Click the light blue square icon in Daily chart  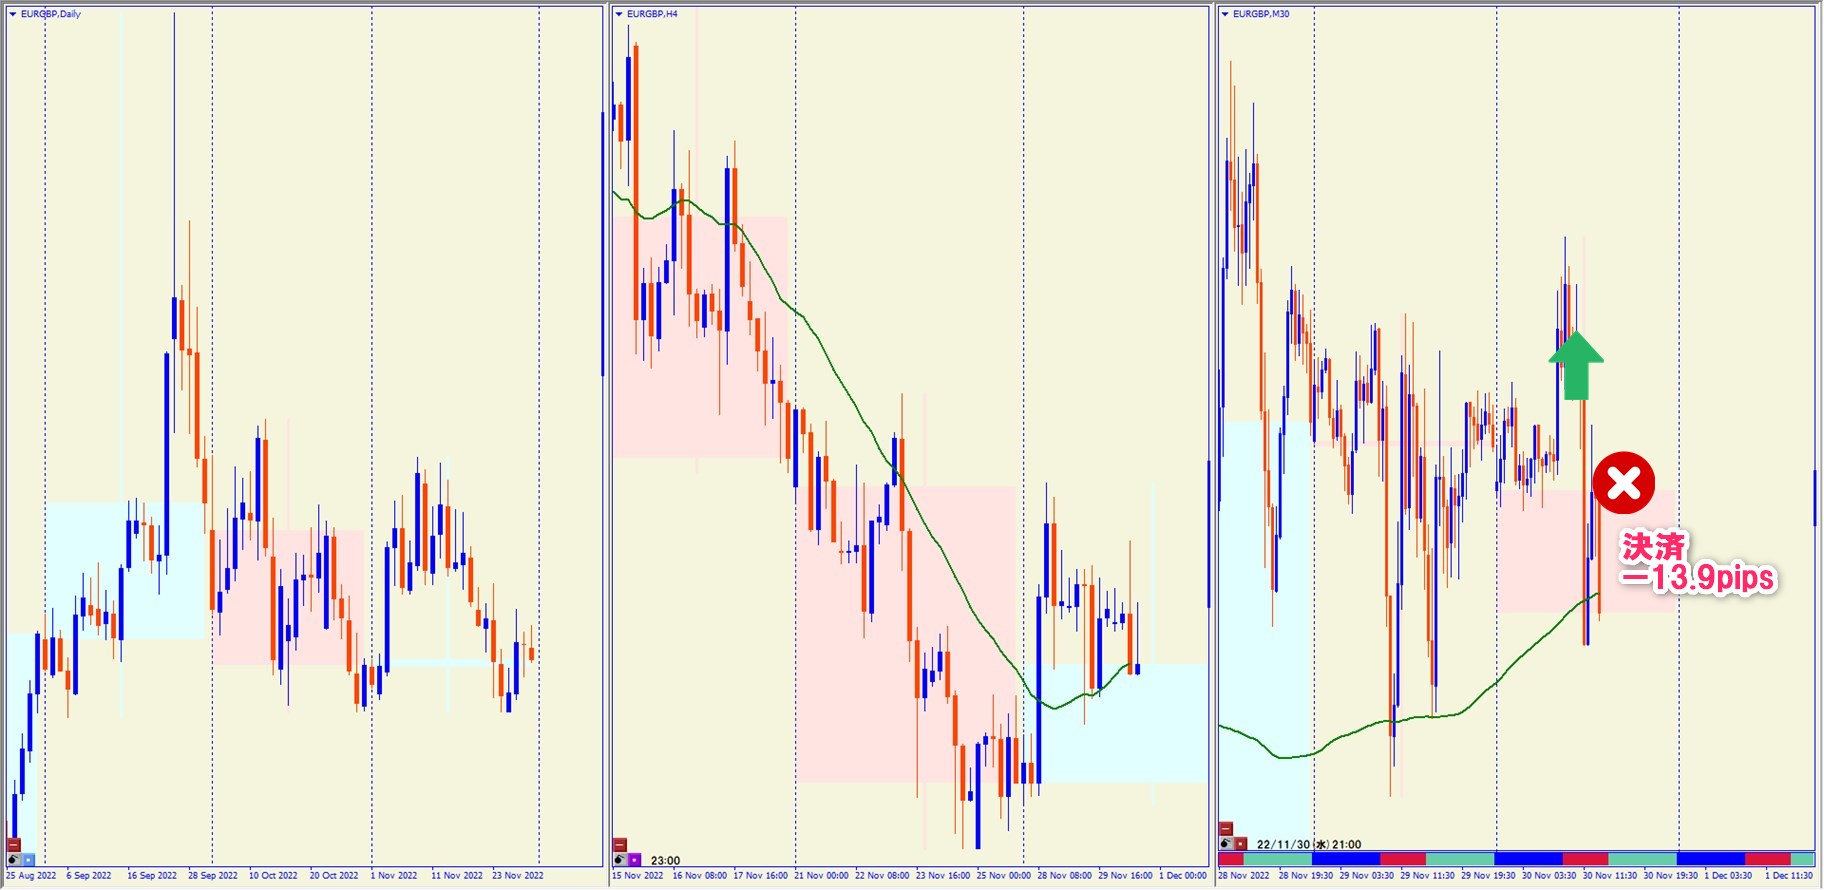28,859
